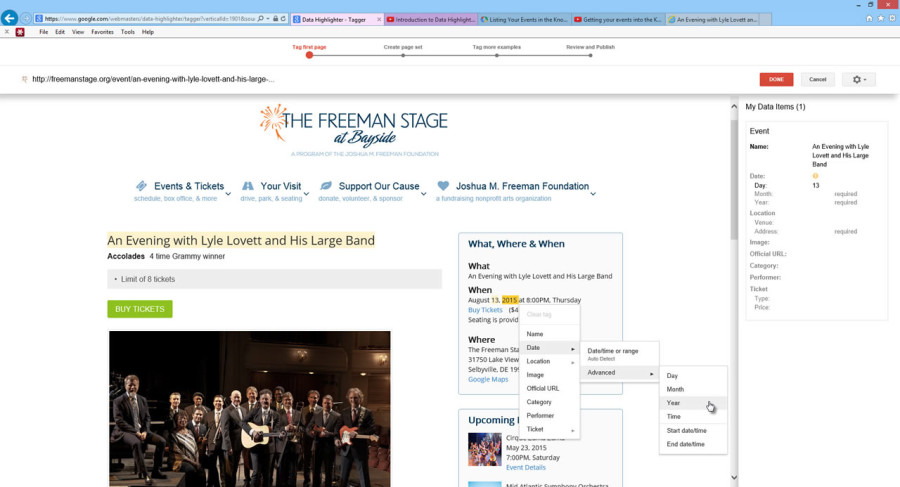900x487 pixels.
Task: Switch to An Evening with Lyle Lovett tab
Action: [712, 20]
